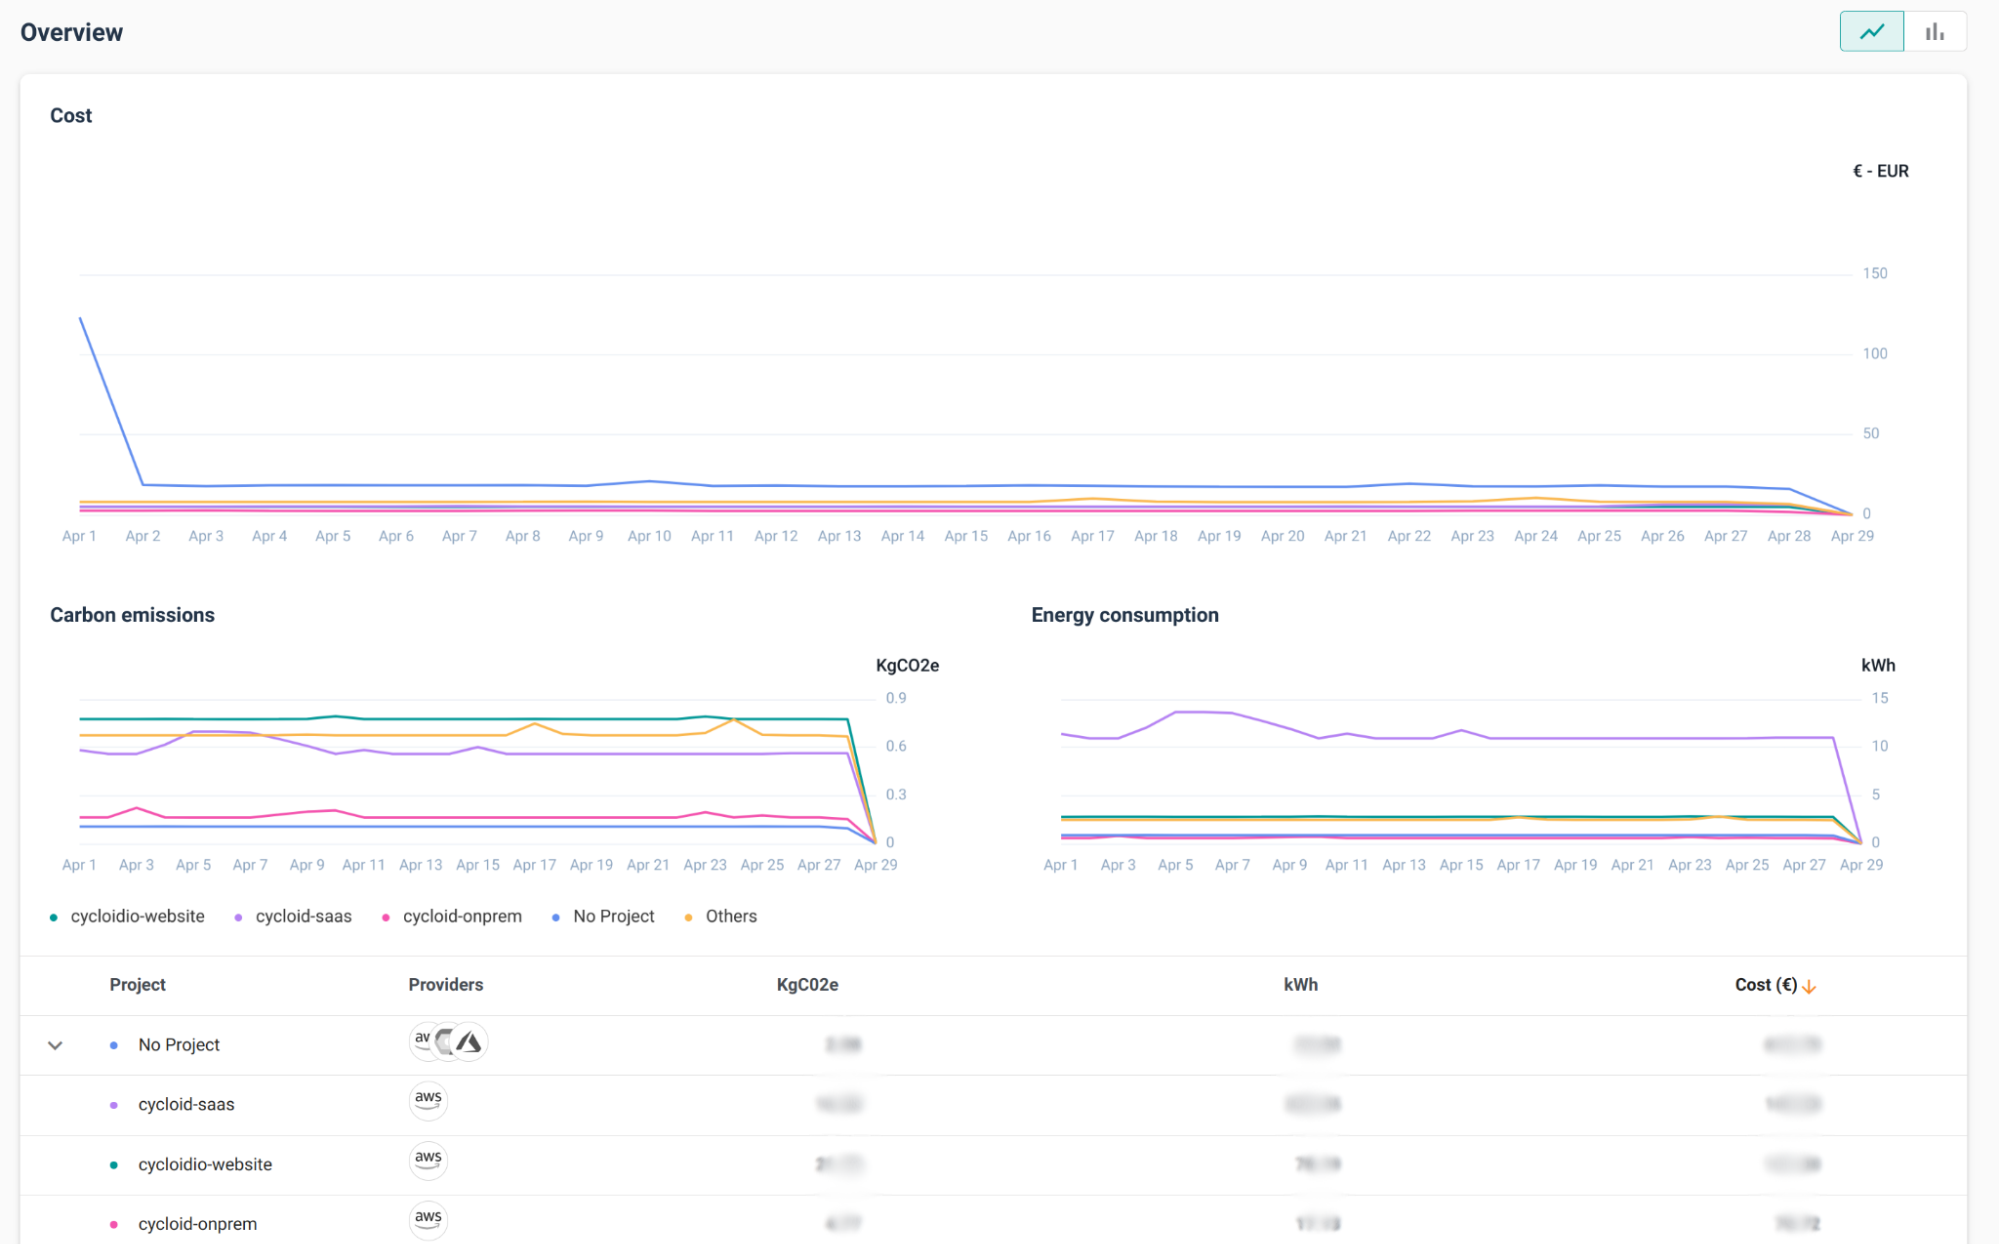The width and height of the screenshot is (1999, 1244).
Task: Click Azure provider icon in No Project row
Action: click(469, 1042)
